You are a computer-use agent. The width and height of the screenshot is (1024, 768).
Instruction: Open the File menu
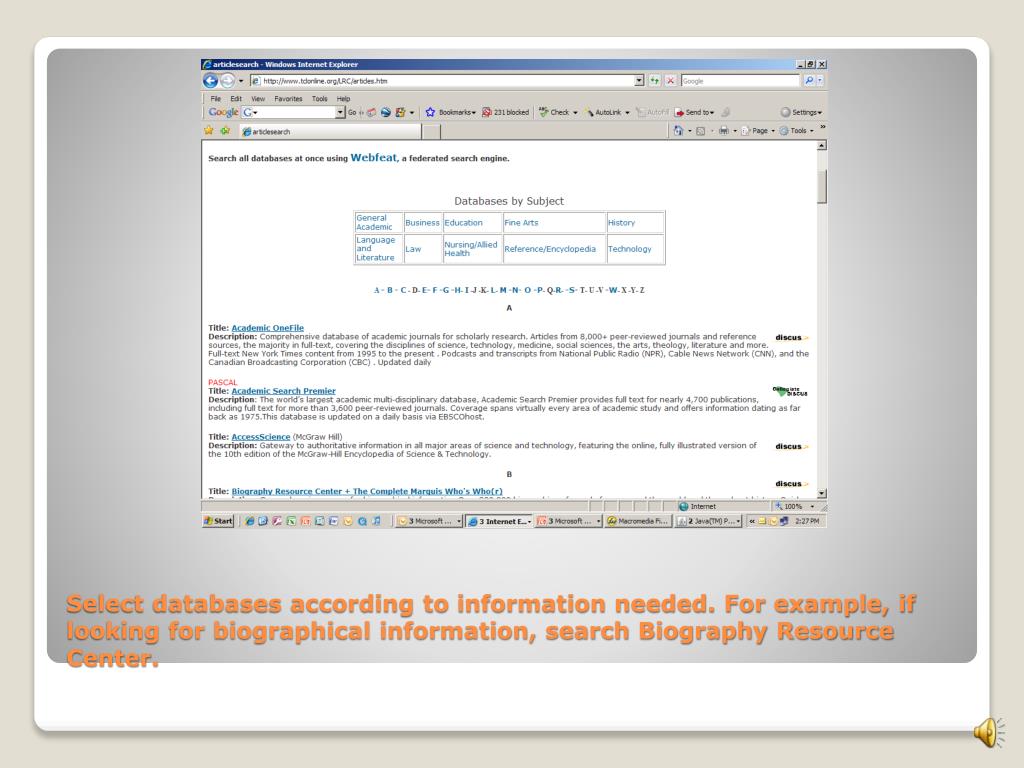(x=216, y=99)
